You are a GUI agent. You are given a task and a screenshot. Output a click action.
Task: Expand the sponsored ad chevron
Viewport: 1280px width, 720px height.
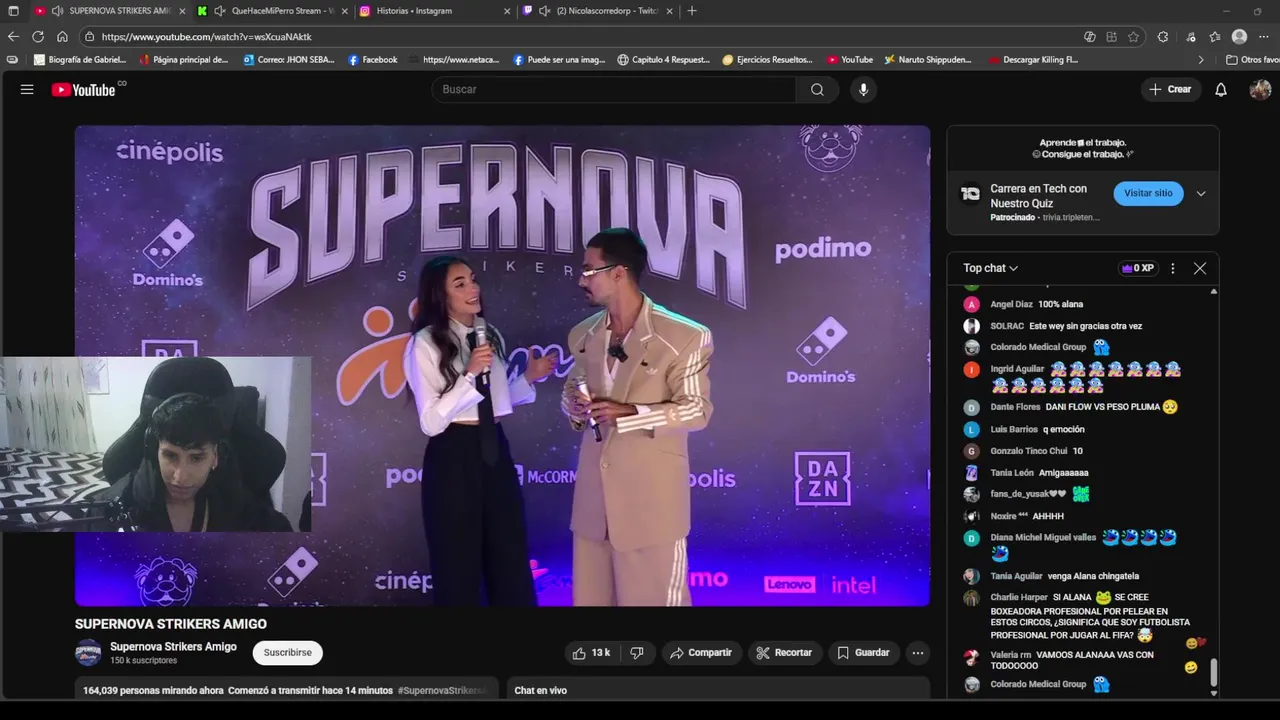(x=1201, y=193)
